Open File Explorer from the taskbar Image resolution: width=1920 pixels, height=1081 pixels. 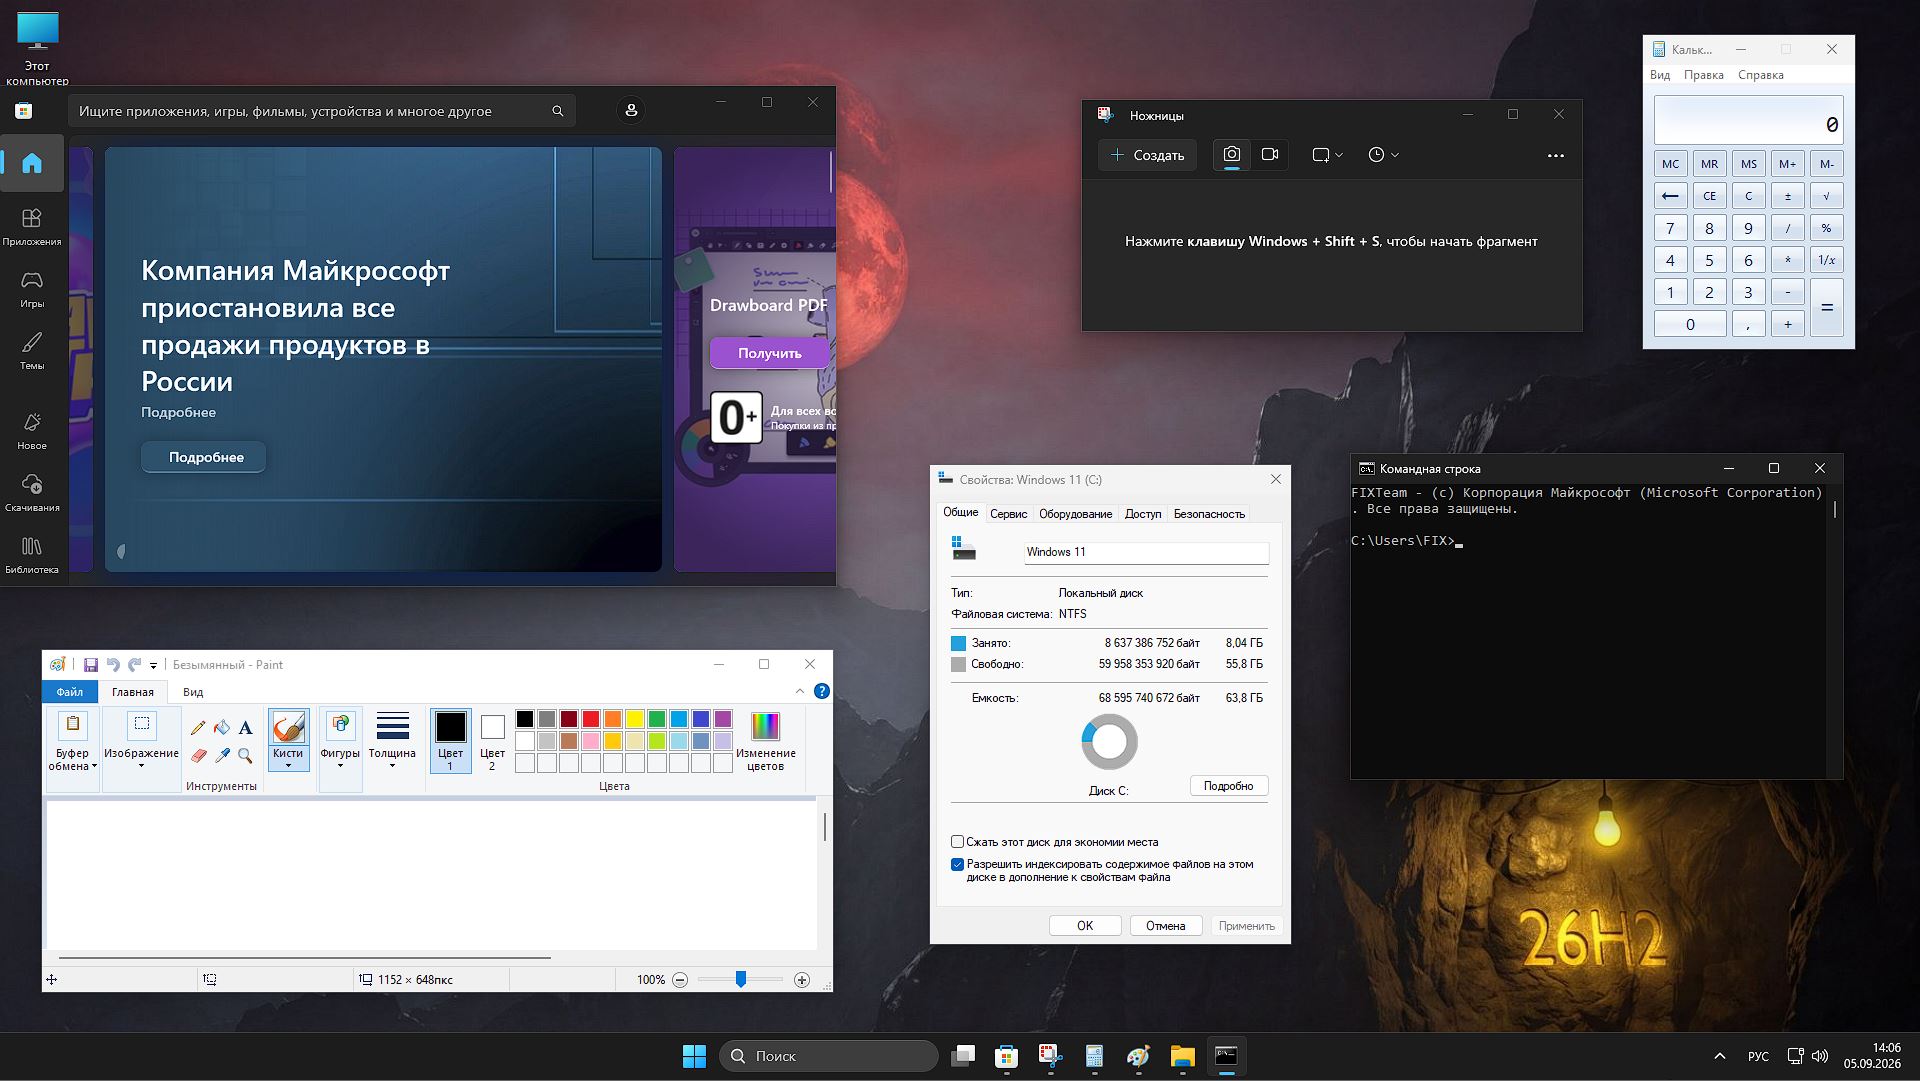click(1183, 1056)
